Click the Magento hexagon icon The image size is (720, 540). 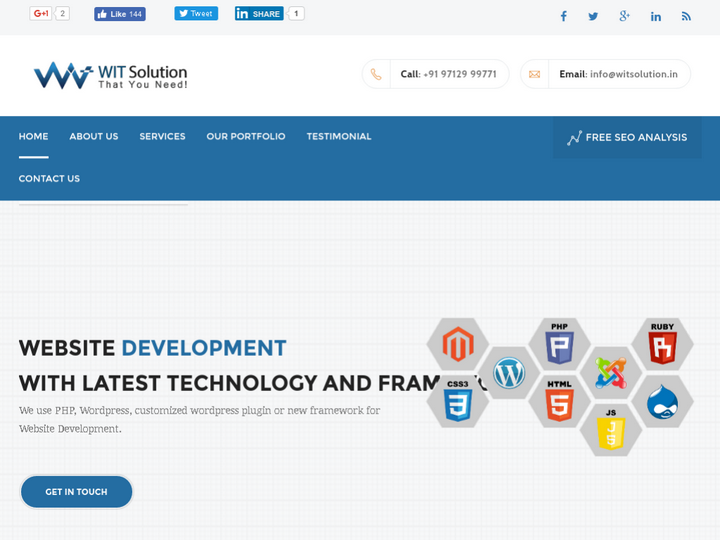(x=457, y=344)
